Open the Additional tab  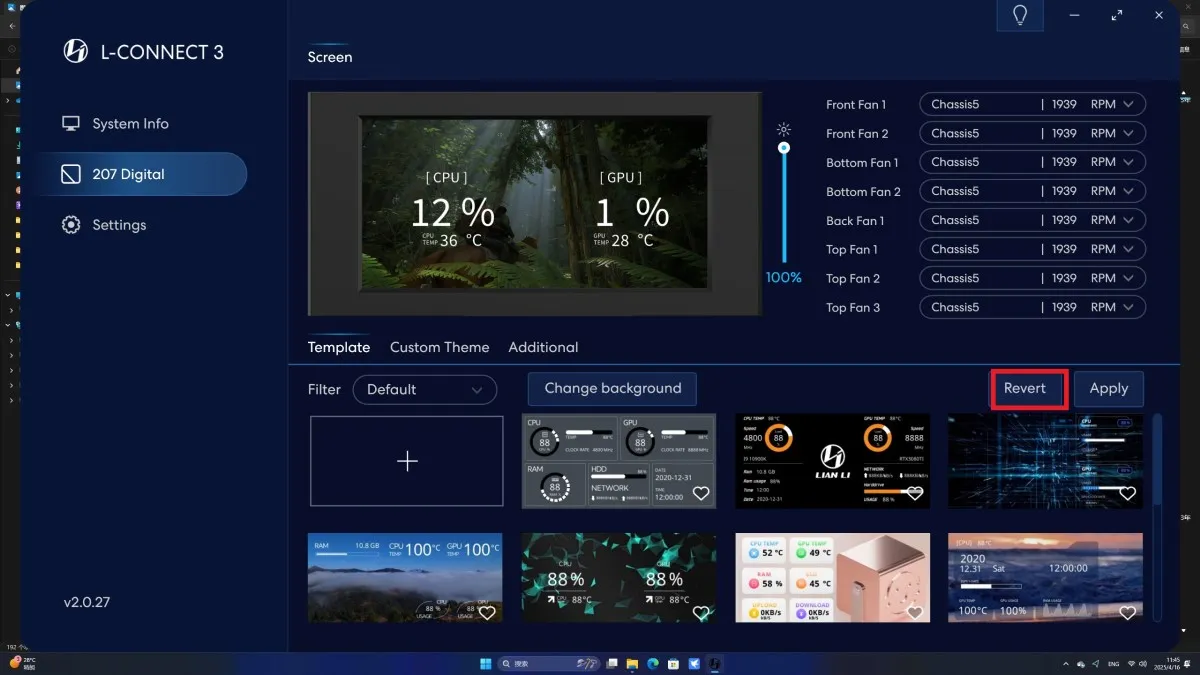coord(543,347)
